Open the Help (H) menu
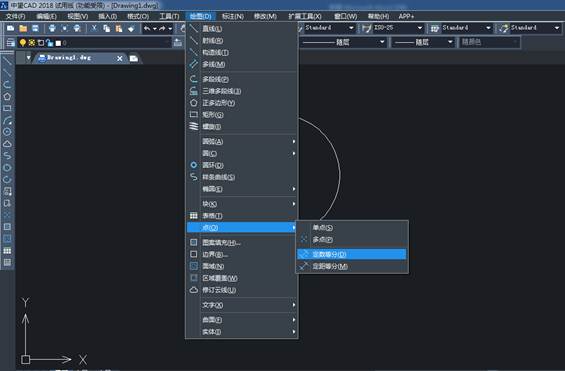The height and width of the screenshot is (371, 565). point(378,16)
